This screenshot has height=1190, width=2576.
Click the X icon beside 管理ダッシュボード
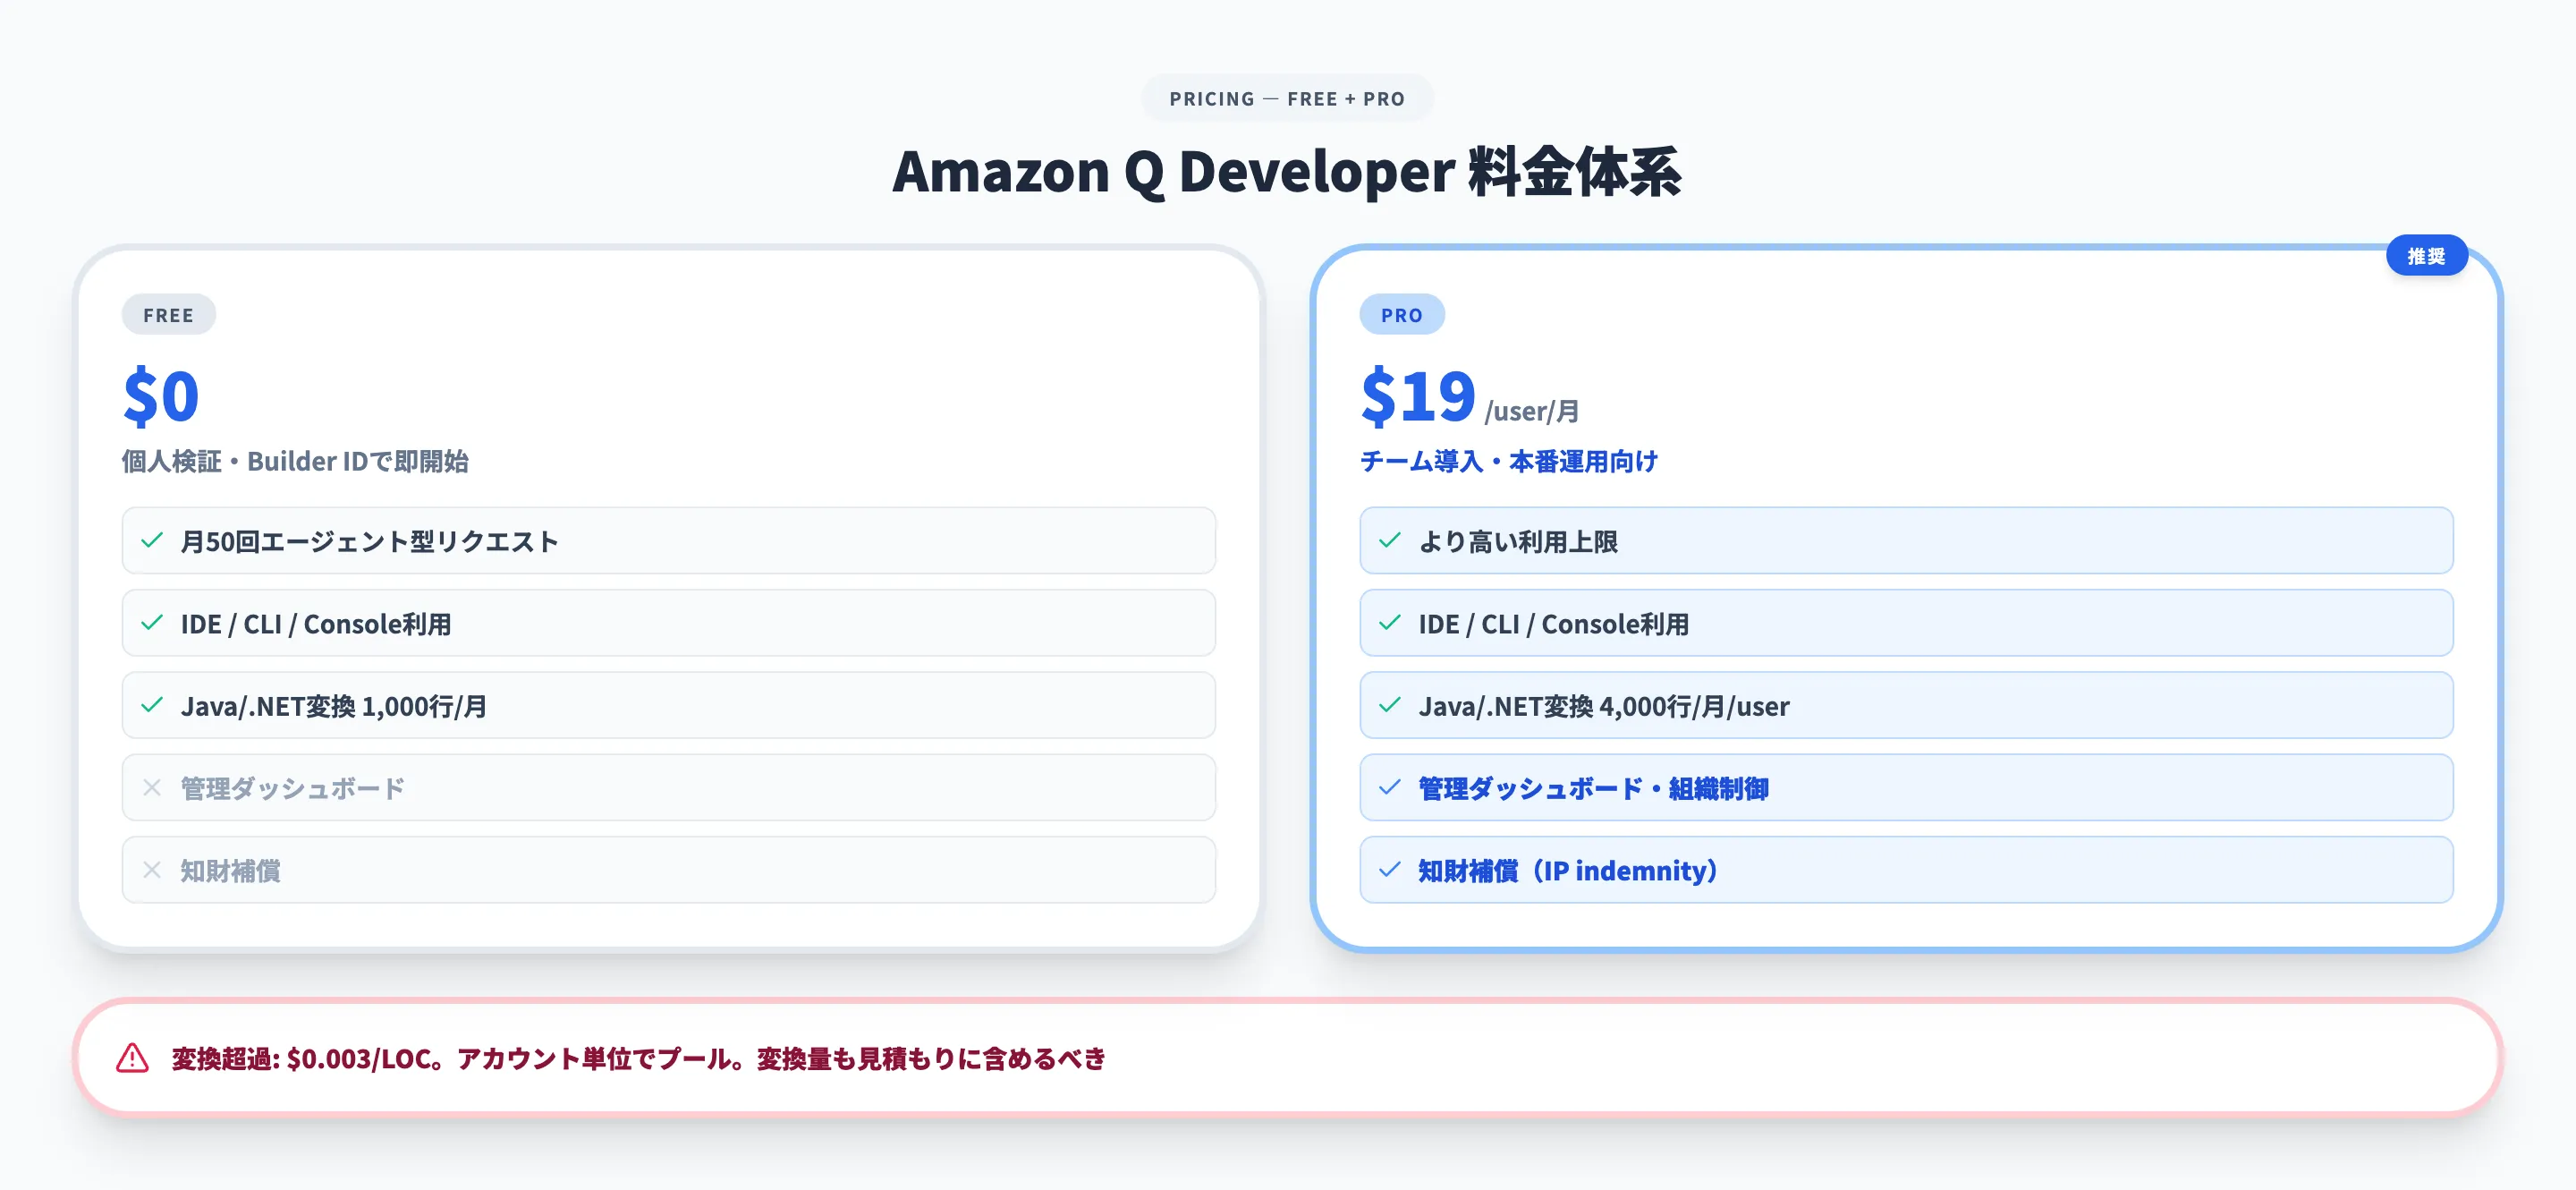tap(151, 788)
